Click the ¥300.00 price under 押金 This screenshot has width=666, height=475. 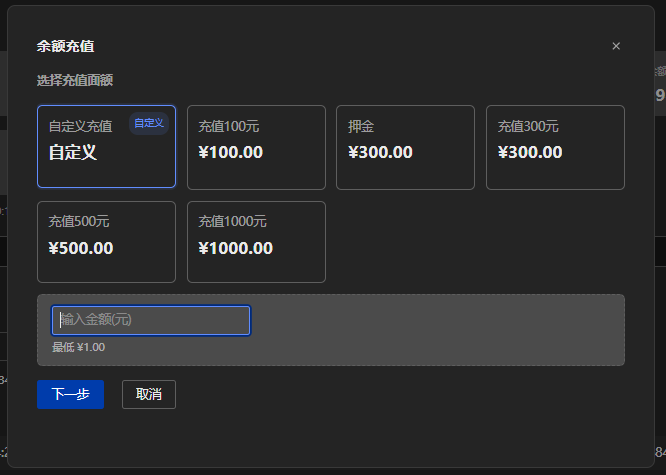(x=380, y=153)
